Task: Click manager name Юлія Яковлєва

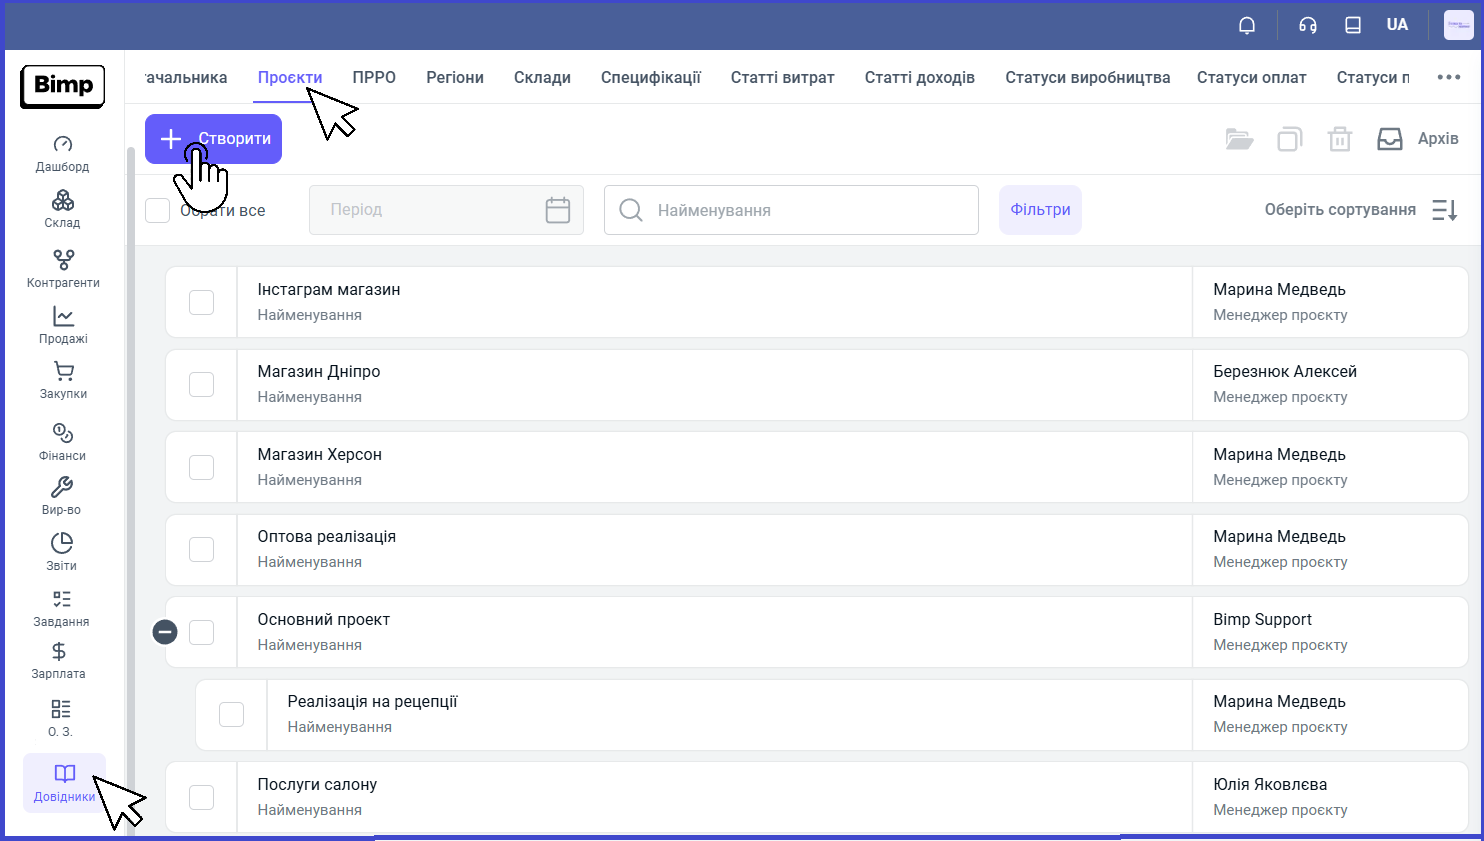Action: coord(1270,785)
